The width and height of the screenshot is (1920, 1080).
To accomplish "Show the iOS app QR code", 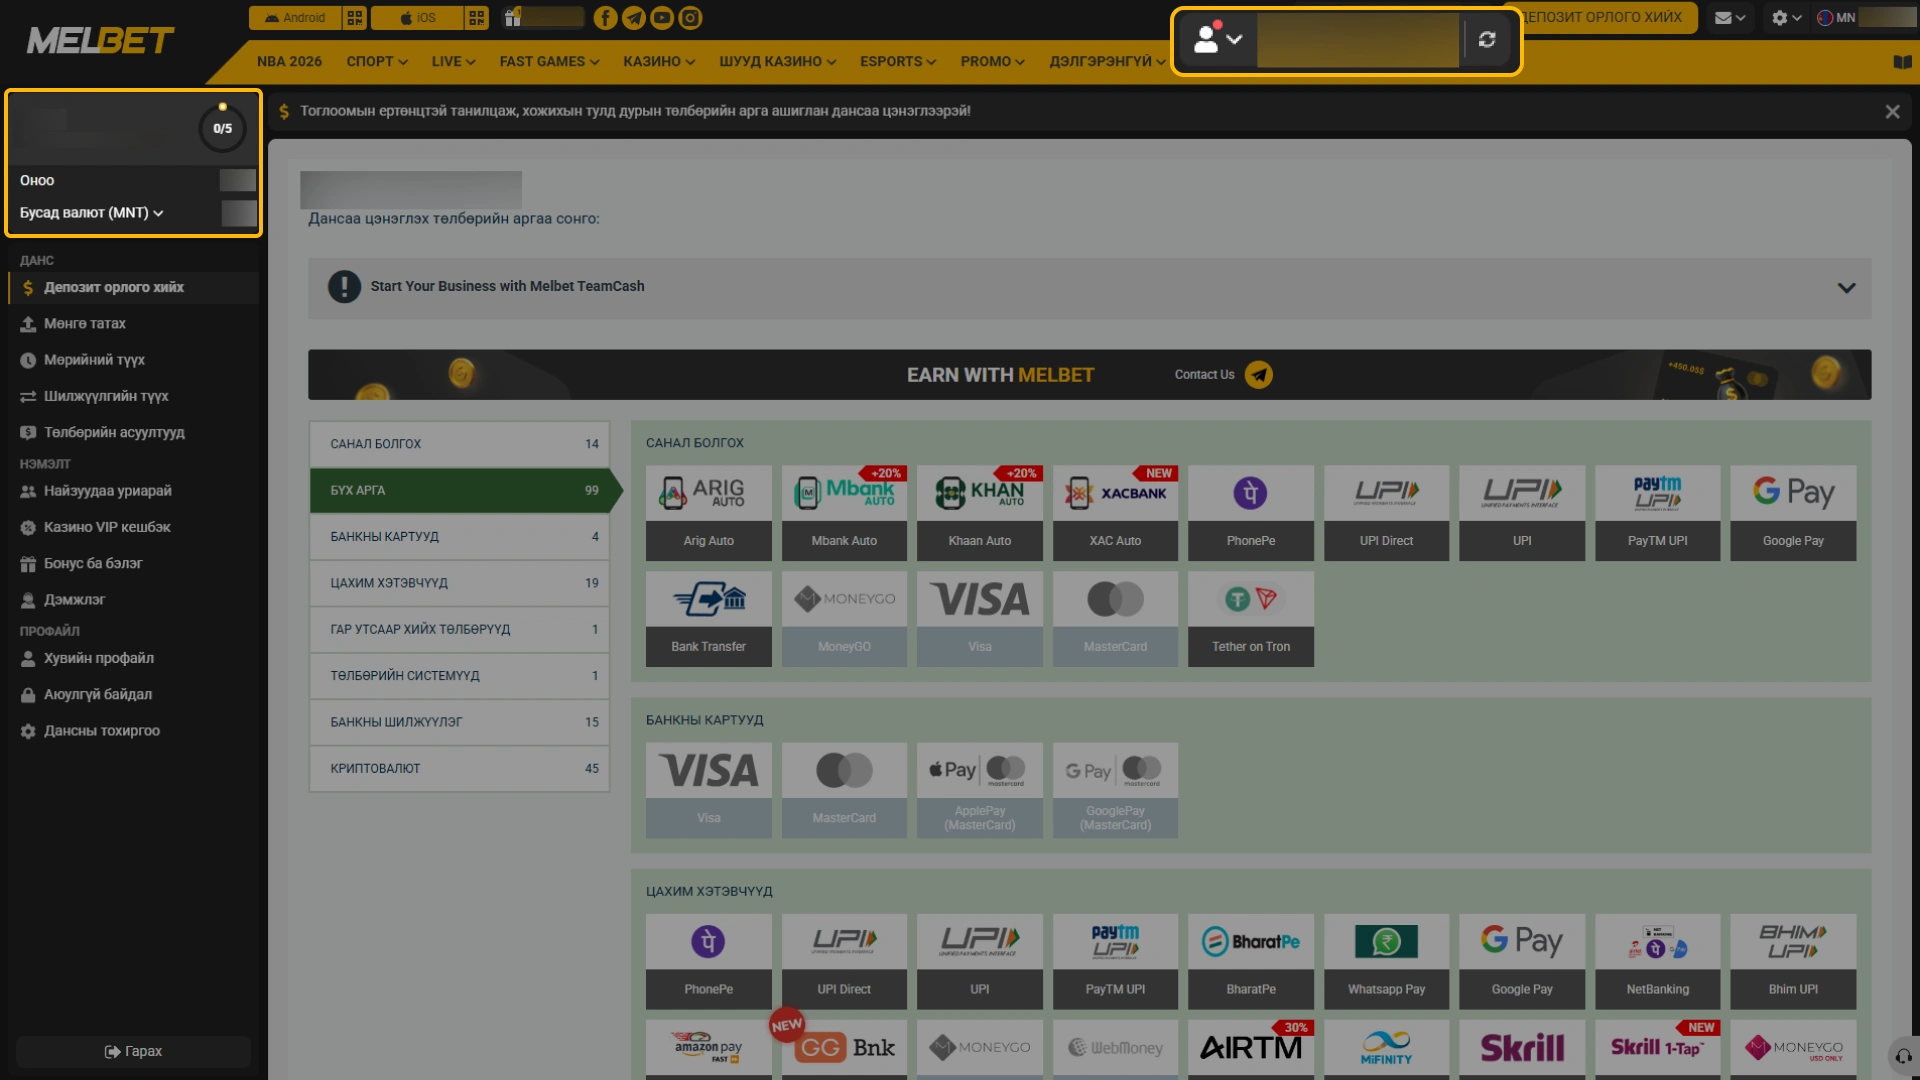I will tap(477, 18).
